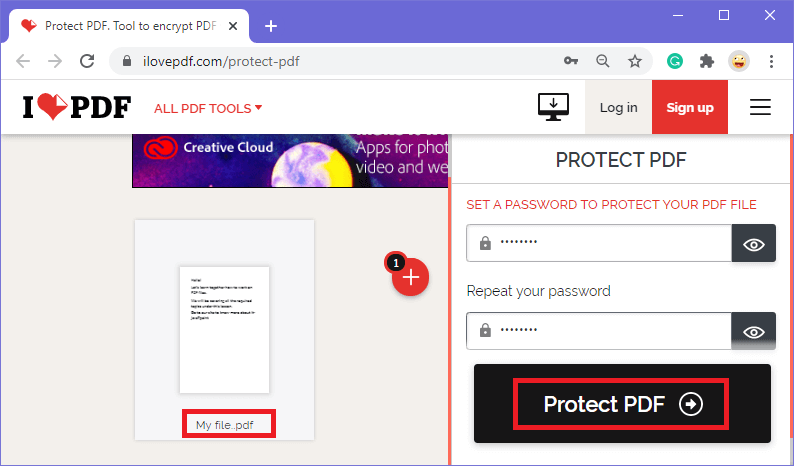Click the zoom magnifier icon in address bar
The height and width of the screenshot is (466, 794).
click(603, 61)
